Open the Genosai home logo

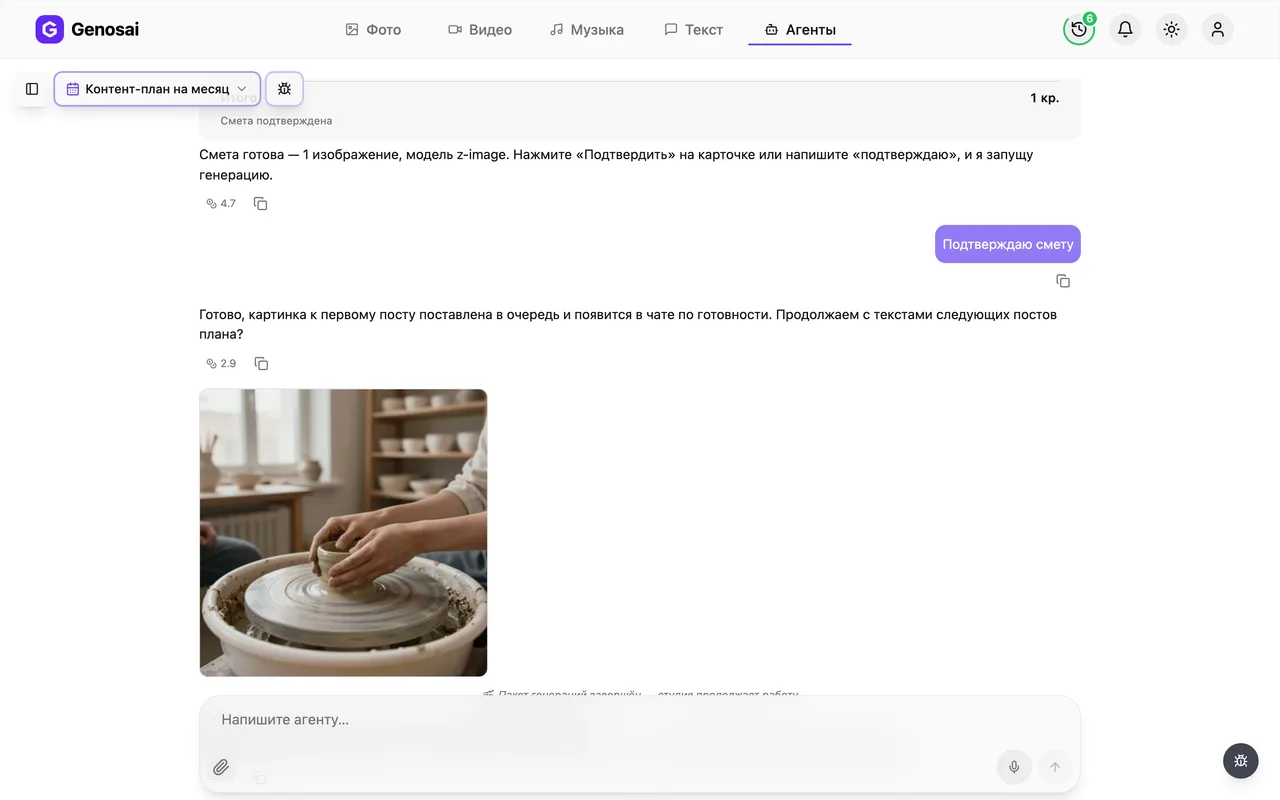point(87,30)
